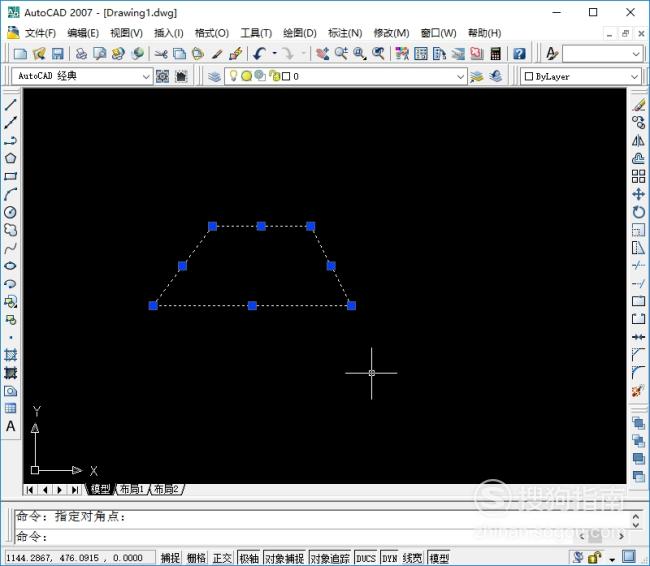
Task: Open the undo history dropdown arrow
Action: coord(274,53)
